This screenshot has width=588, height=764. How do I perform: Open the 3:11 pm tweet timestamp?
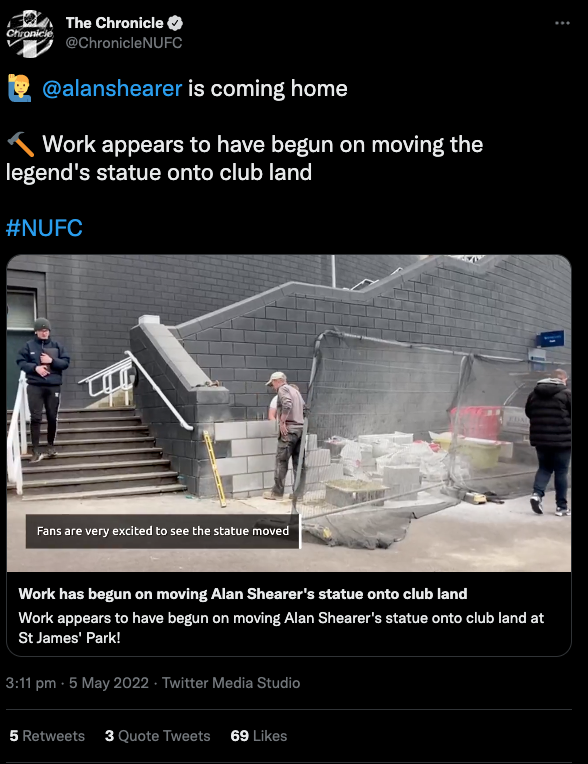pyautogui.click(x=31, y=683)
